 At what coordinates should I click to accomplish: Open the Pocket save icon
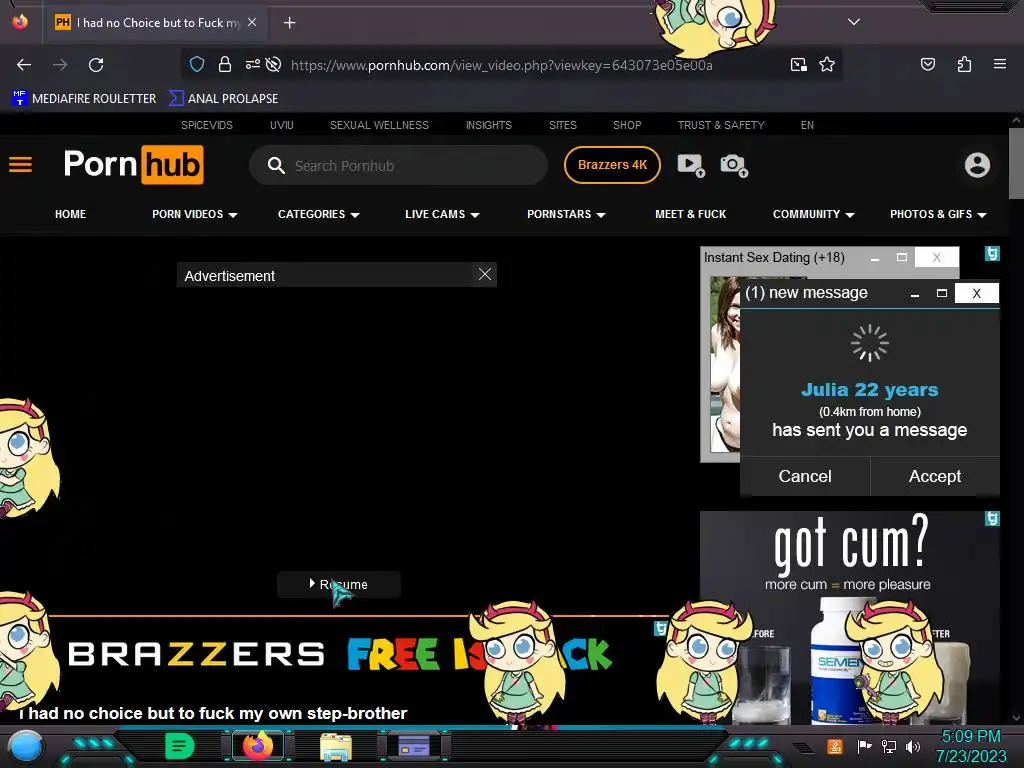(927, 64)
